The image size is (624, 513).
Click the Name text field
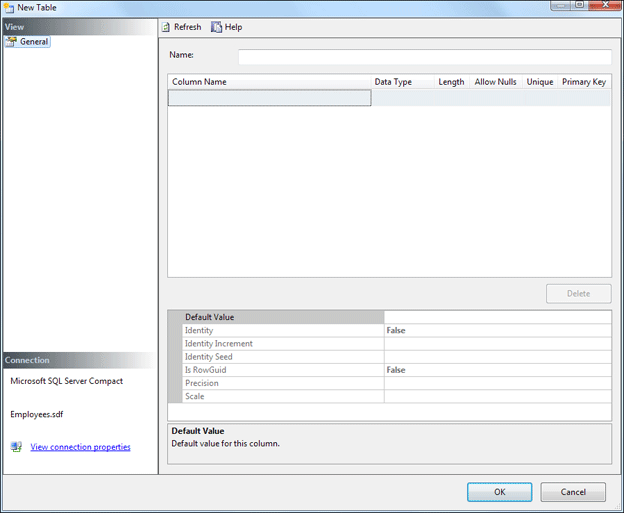[424, 57]
